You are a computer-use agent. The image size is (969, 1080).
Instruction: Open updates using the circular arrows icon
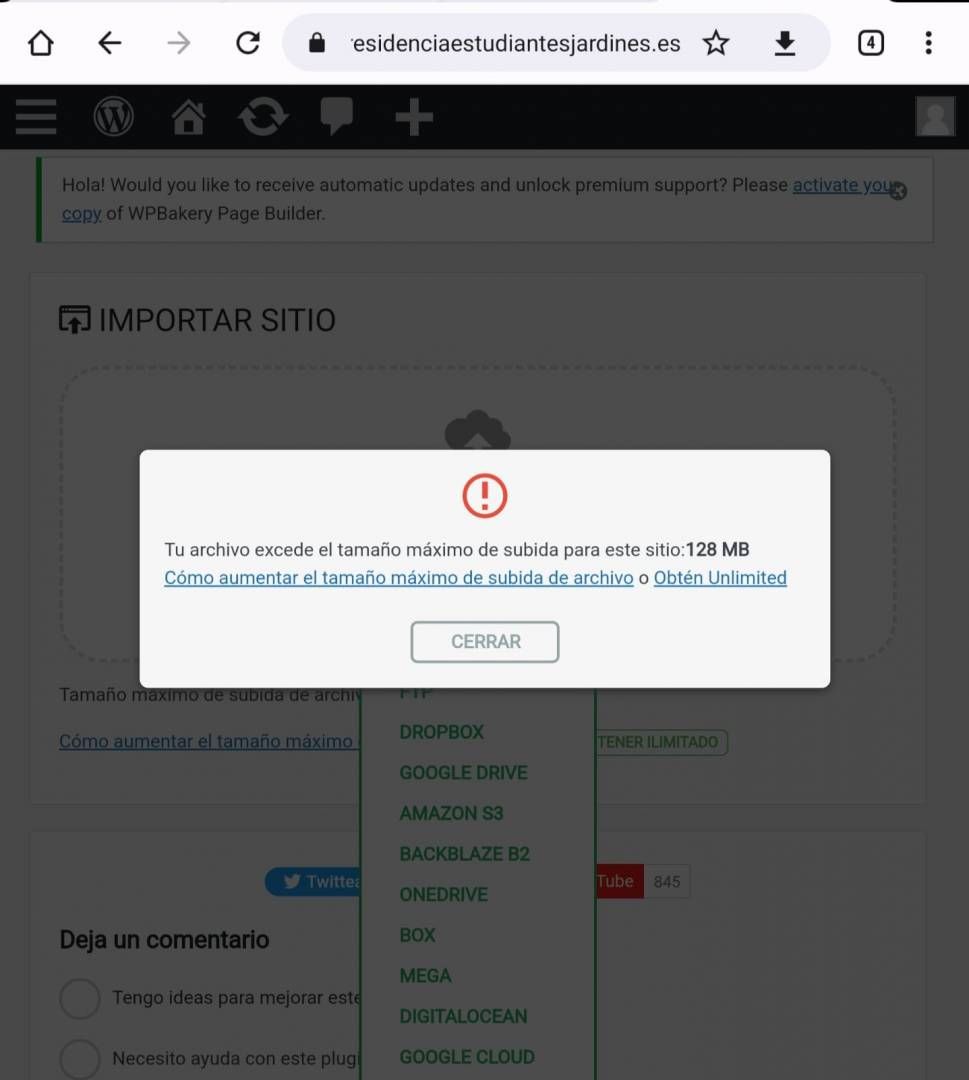tap(263, 116)
